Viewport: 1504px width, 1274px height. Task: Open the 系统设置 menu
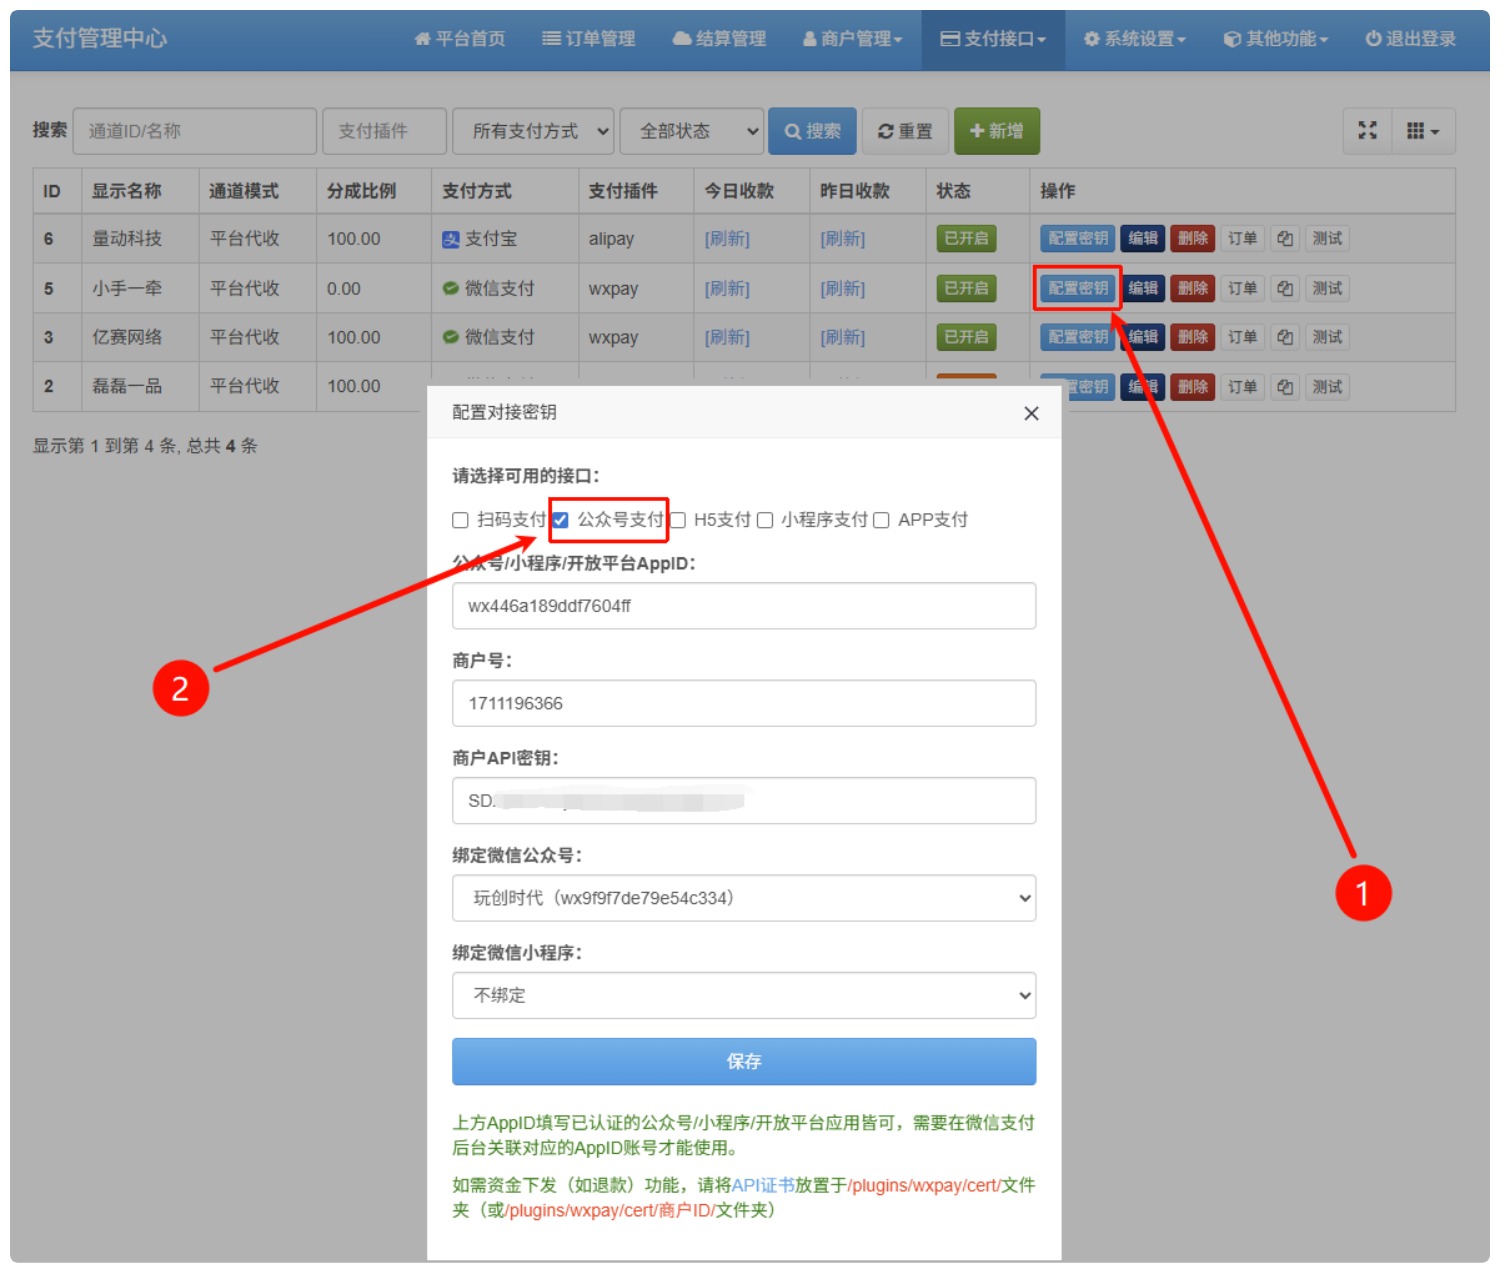click(x=1135, y=39)
